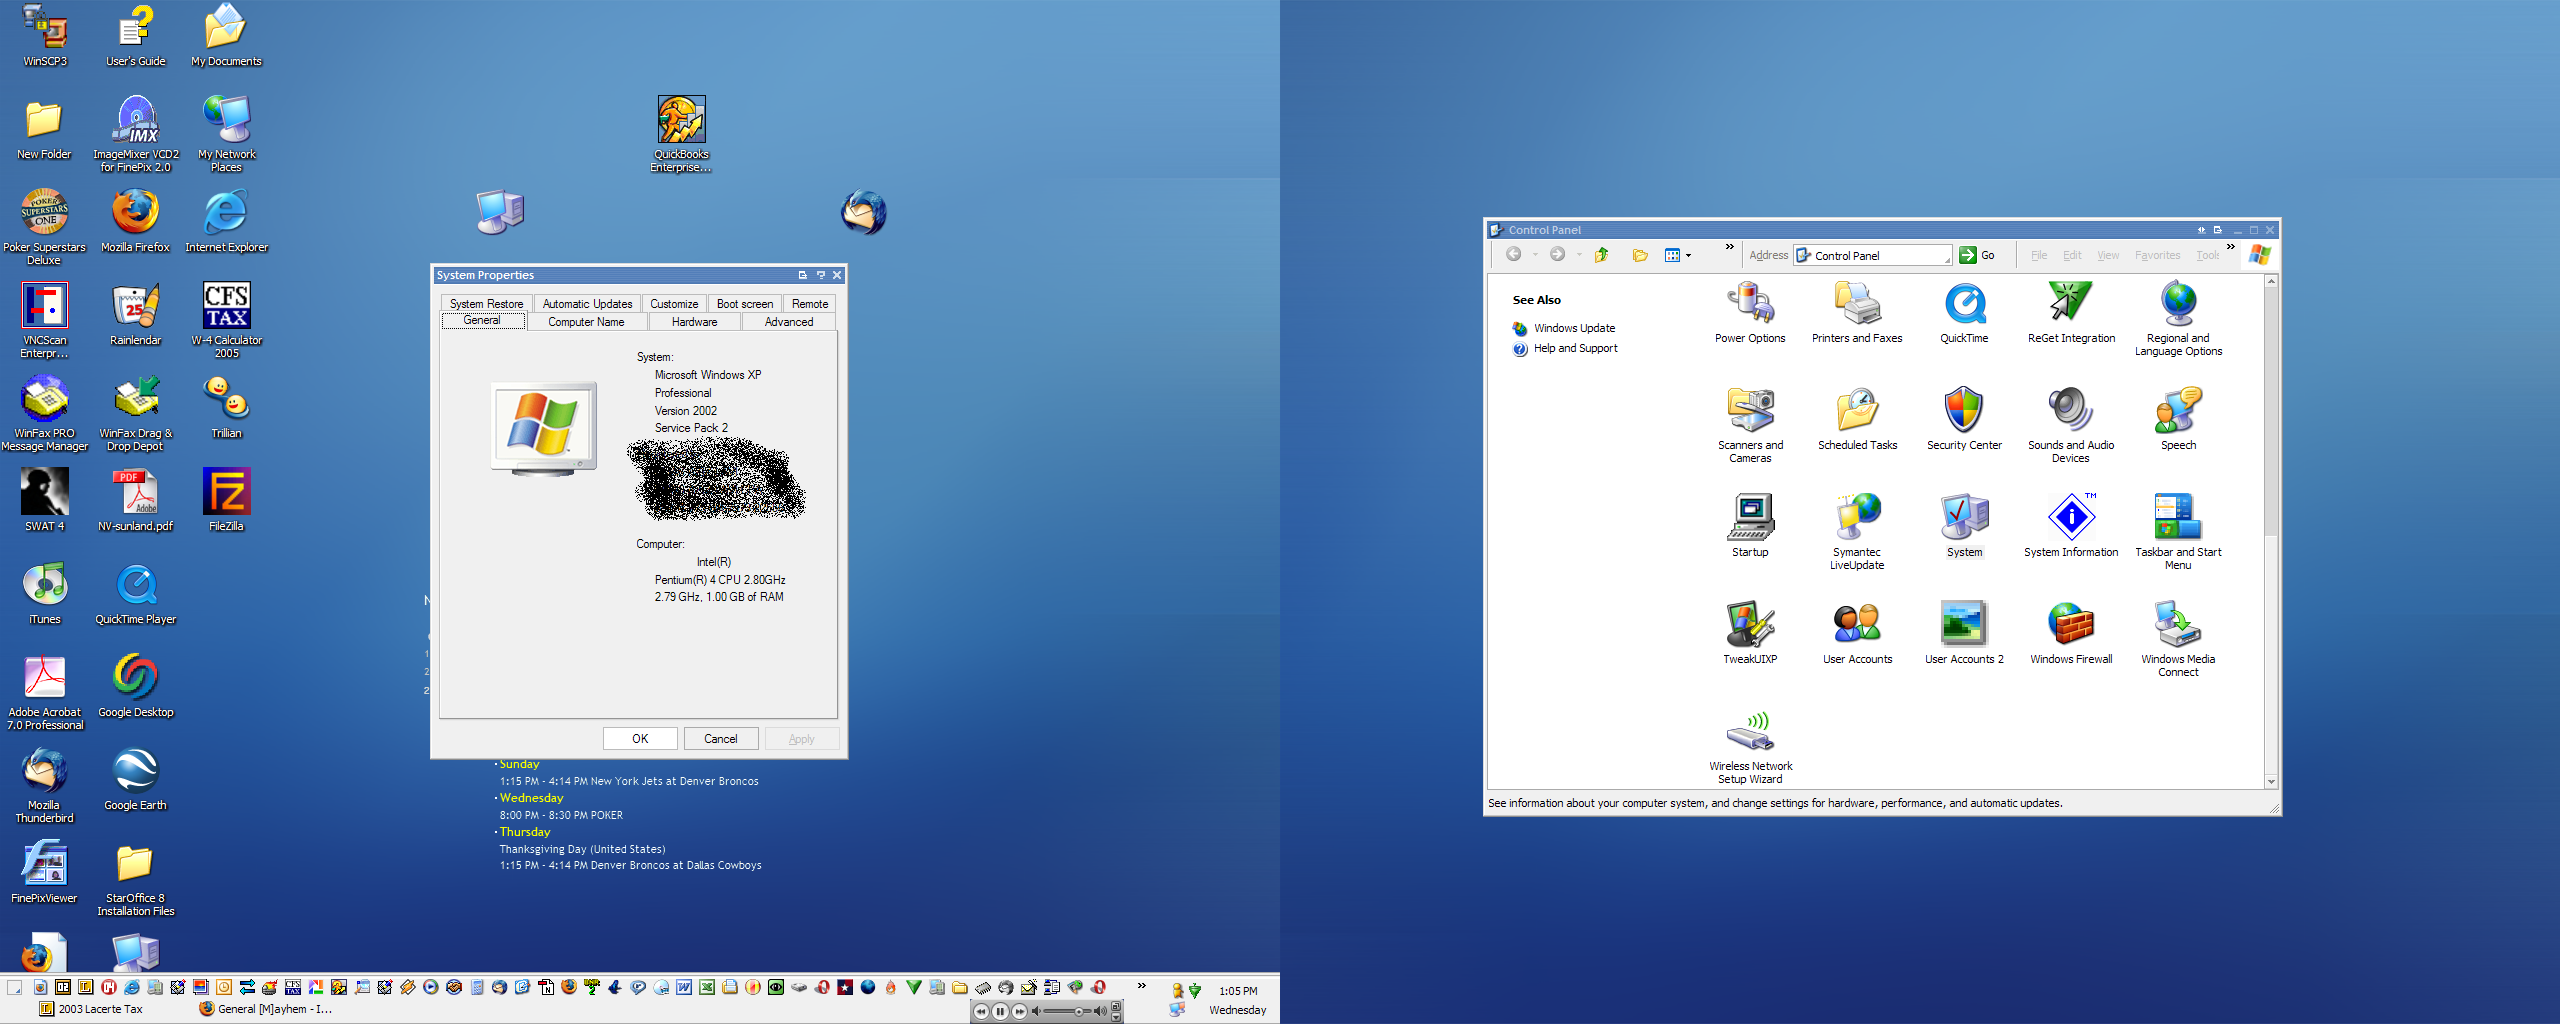This screenshot has height=1024, width=2560.
Task: Open the Windows Update link
Action: (x=1574, y=328)
